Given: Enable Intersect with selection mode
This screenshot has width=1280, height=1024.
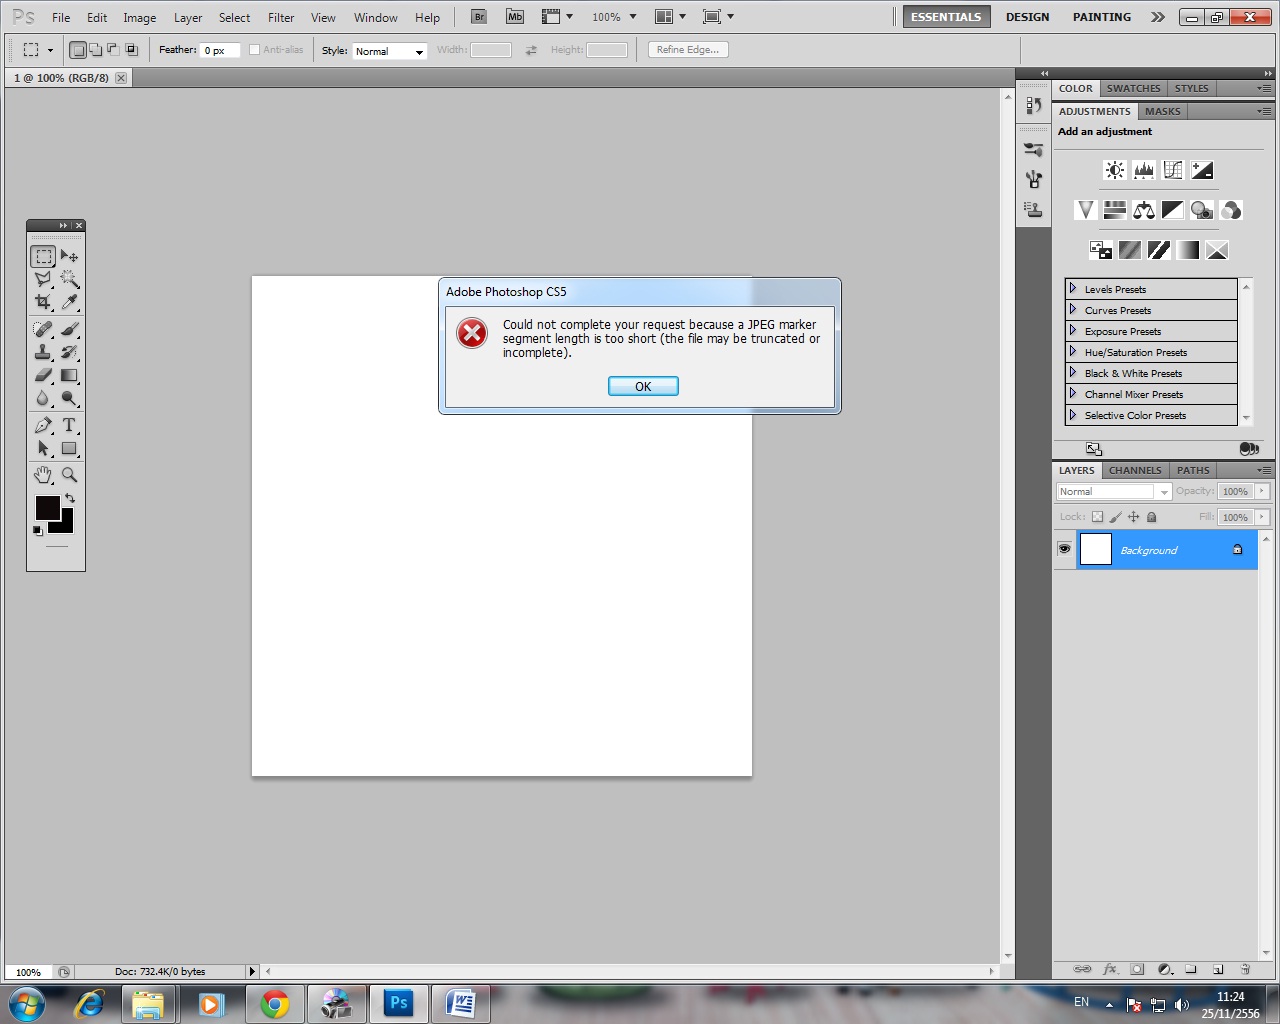Looking at the screenshot, I should (x=131, y=49).
